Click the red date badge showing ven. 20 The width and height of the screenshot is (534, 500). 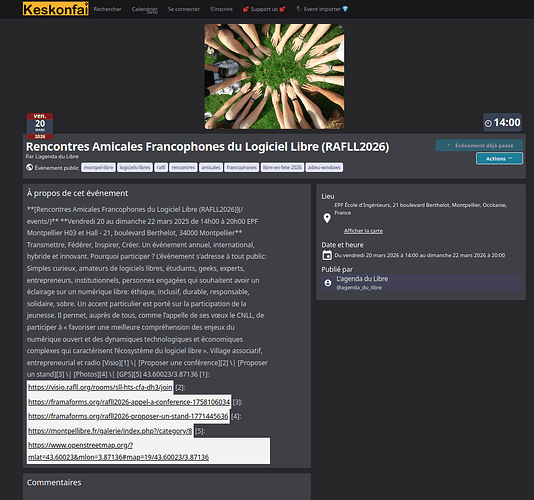pos(40,126)
